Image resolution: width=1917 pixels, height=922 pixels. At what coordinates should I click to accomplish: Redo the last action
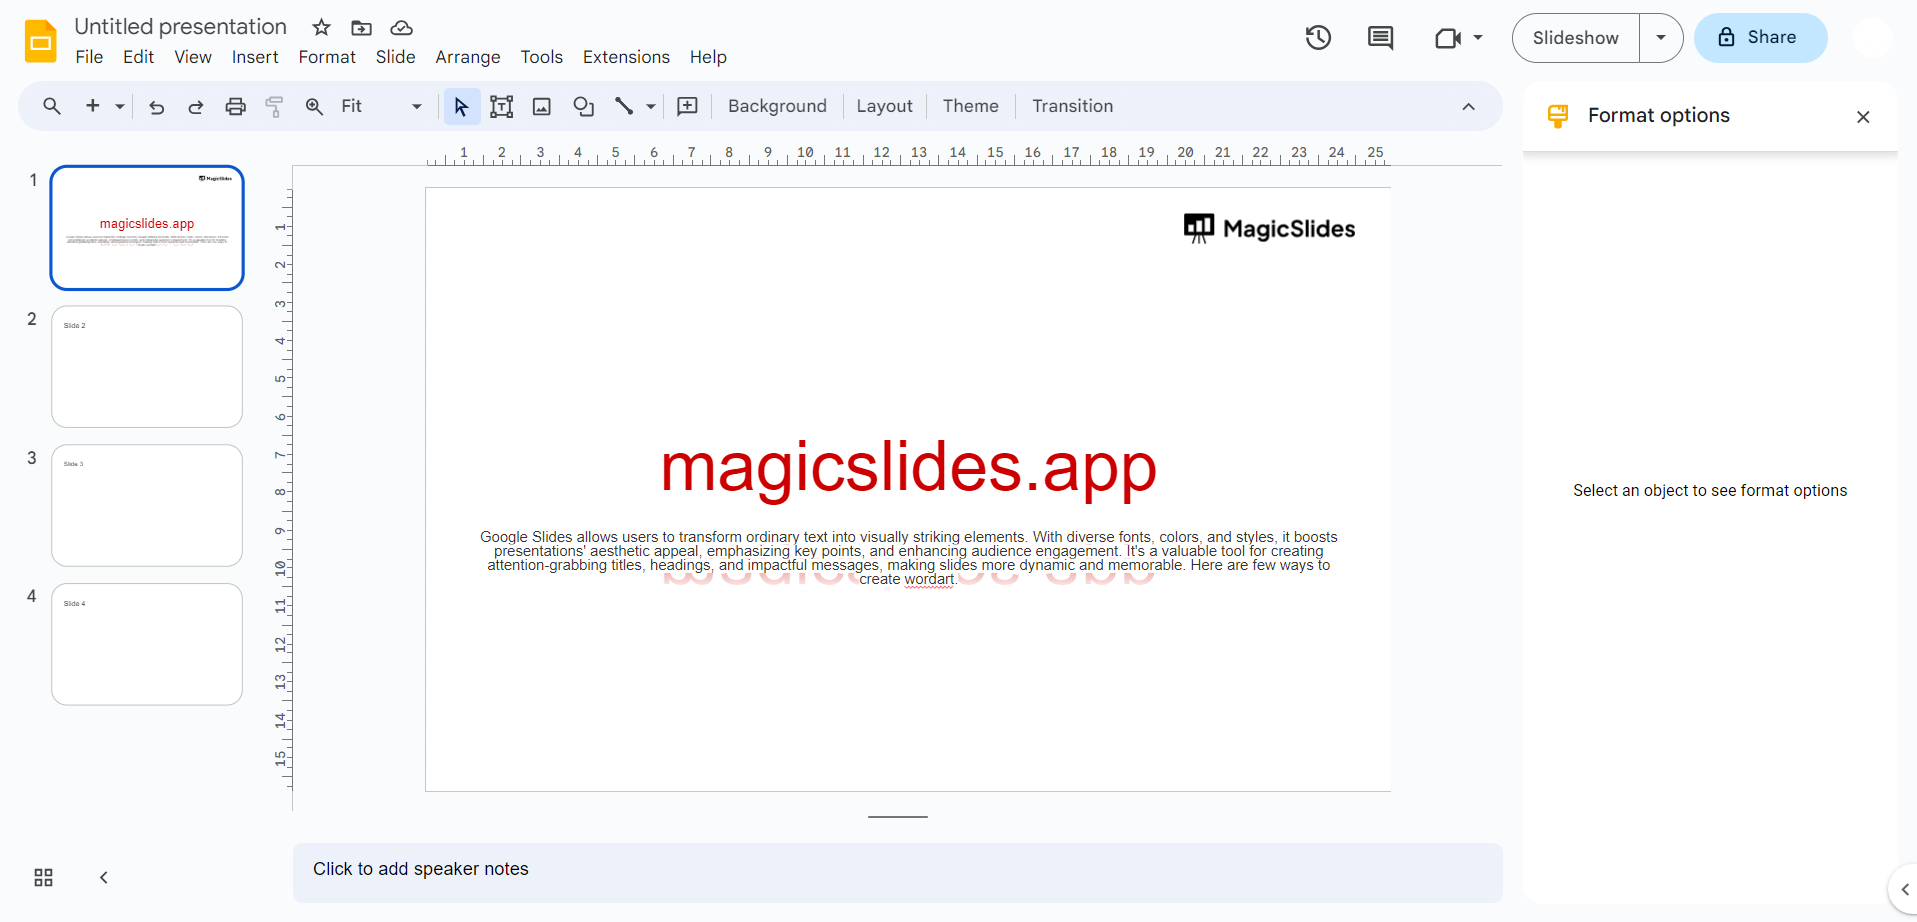tap(196, 106)
